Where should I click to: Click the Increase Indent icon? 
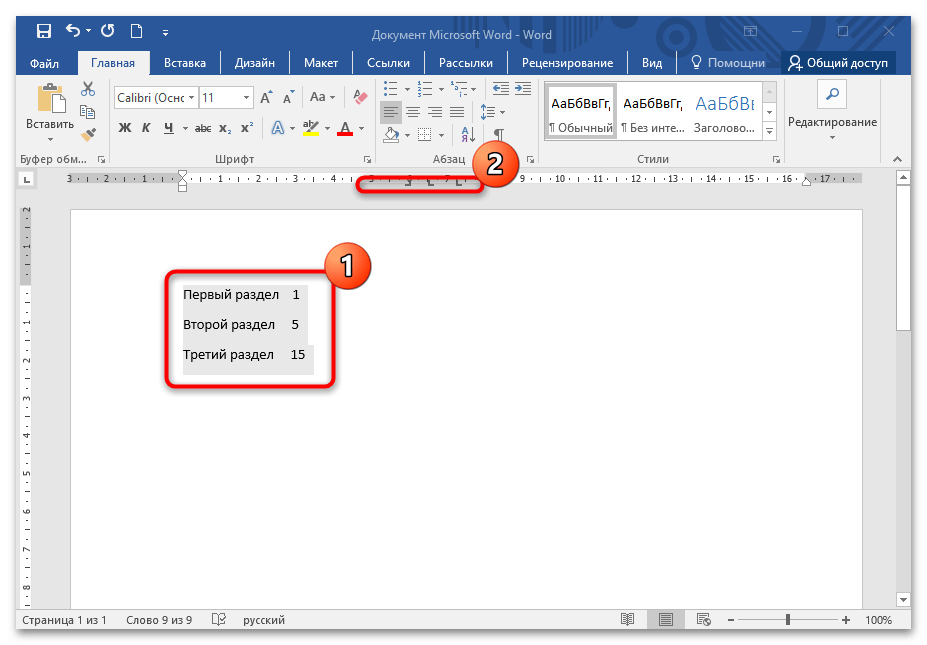tap(522, 88)
